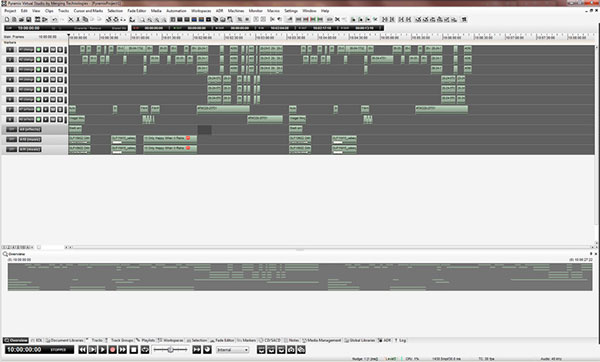Click the Play button in the transport bar
The height and width of the screenshot is (362, 600).
coord(103,349)
